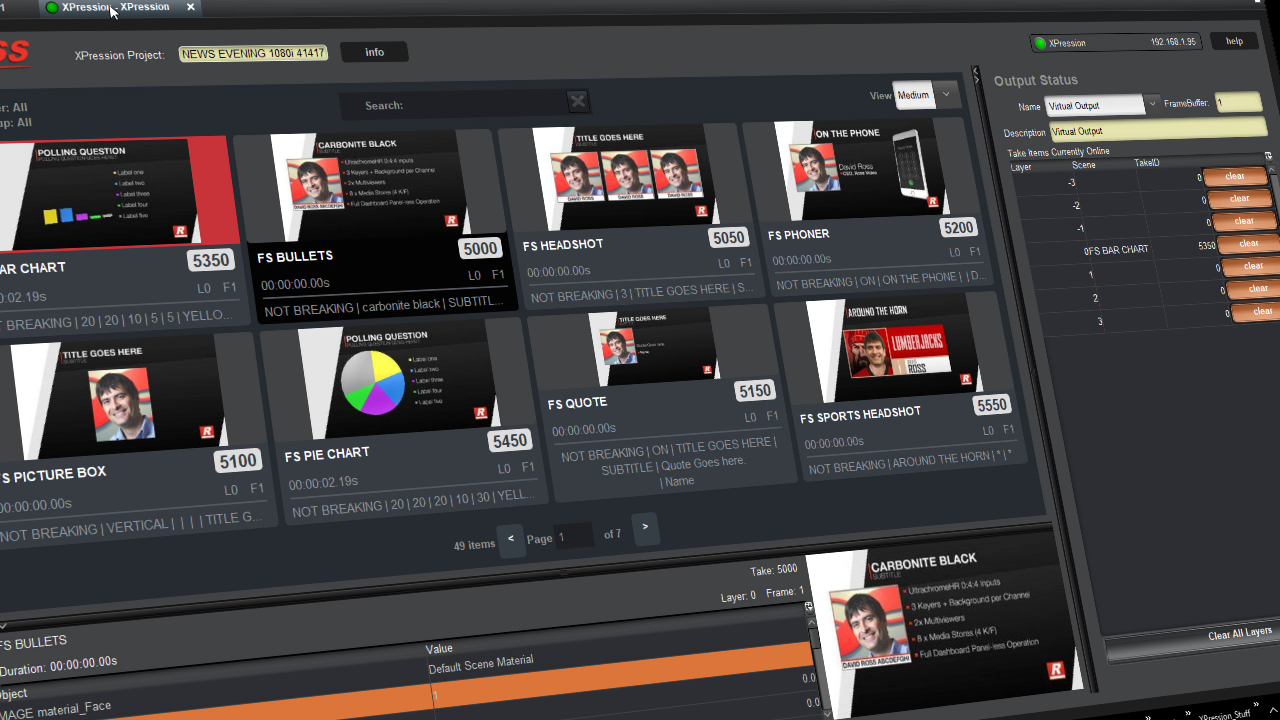The height and width of the screenshot is (720, 1280).
Task: Open the Output Name dropdown arrow
Action: click(1152, 102)
